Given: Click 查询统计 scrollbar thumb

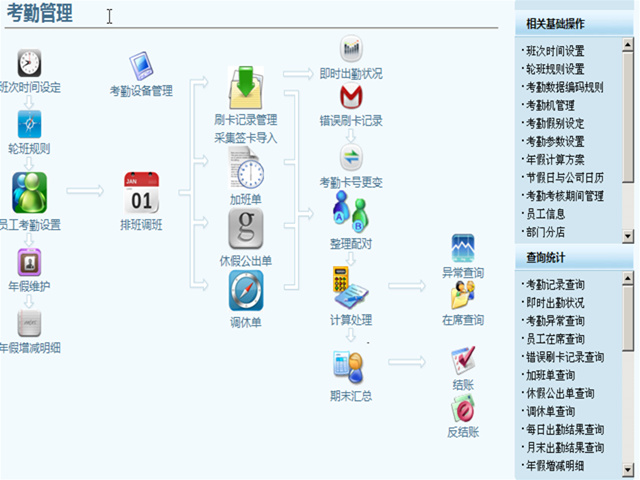Looking at the screenshot, I should (x=628, y=318).
